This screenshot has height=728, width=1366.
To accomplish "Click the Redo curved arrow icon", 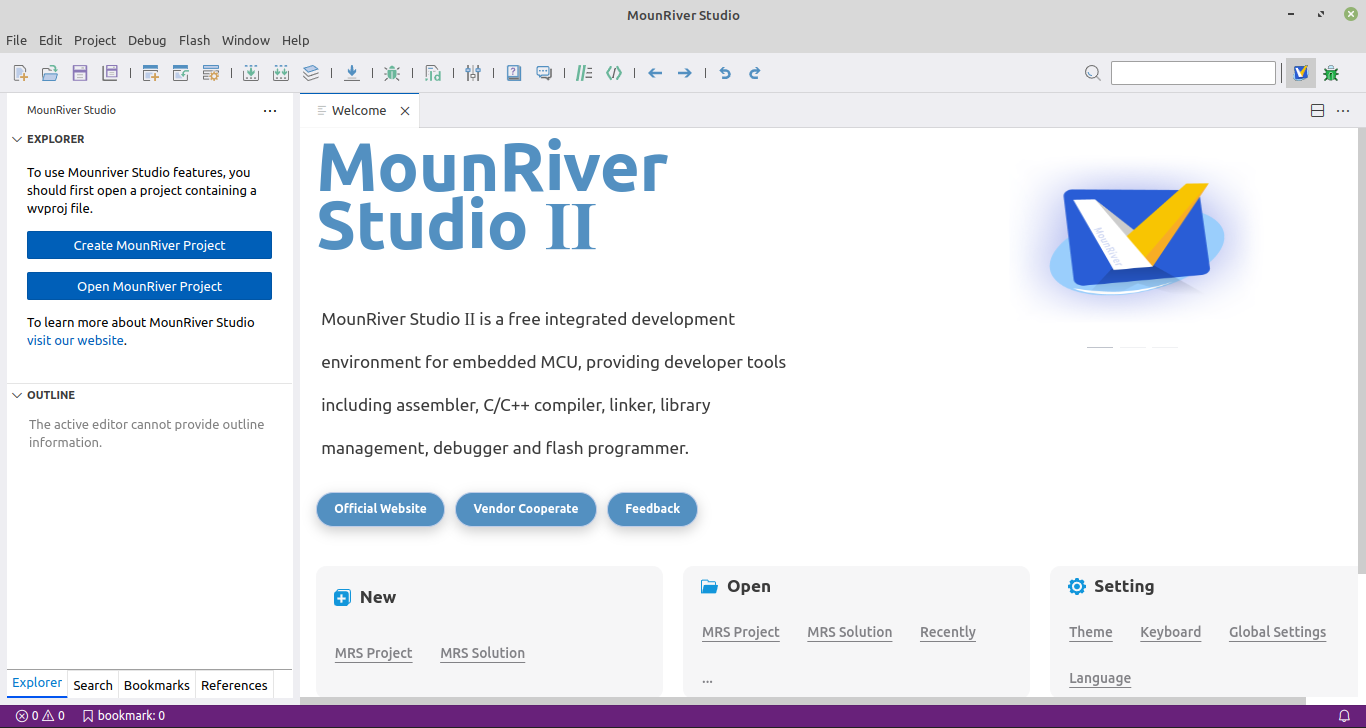I will 755,73.
